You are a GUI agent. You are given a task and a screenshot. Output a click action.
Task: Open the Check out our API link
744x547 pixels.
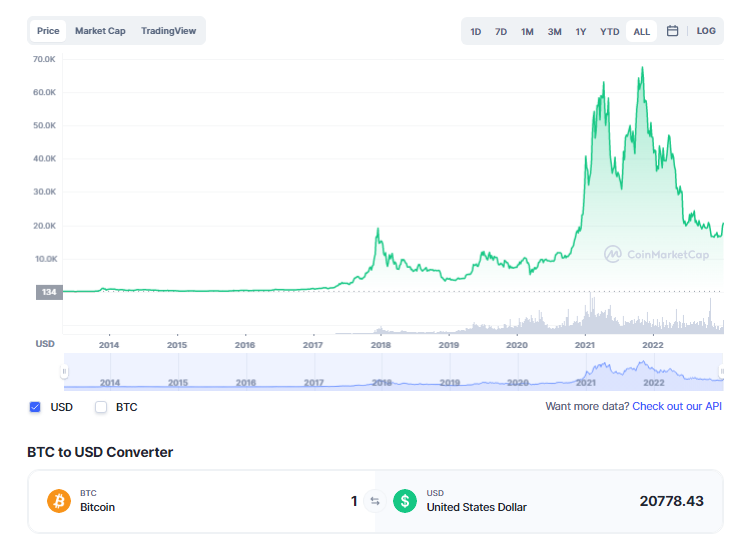click(x=677, y=407)
